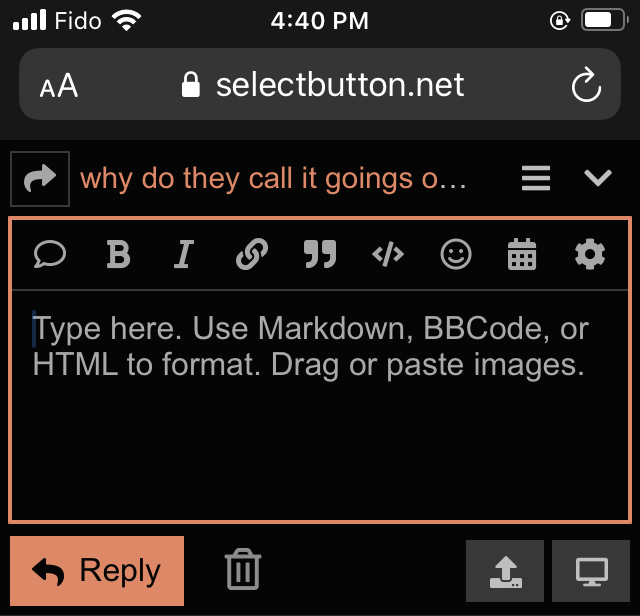
Task: Open composer options gear menu
Action: tap(590, 256)
